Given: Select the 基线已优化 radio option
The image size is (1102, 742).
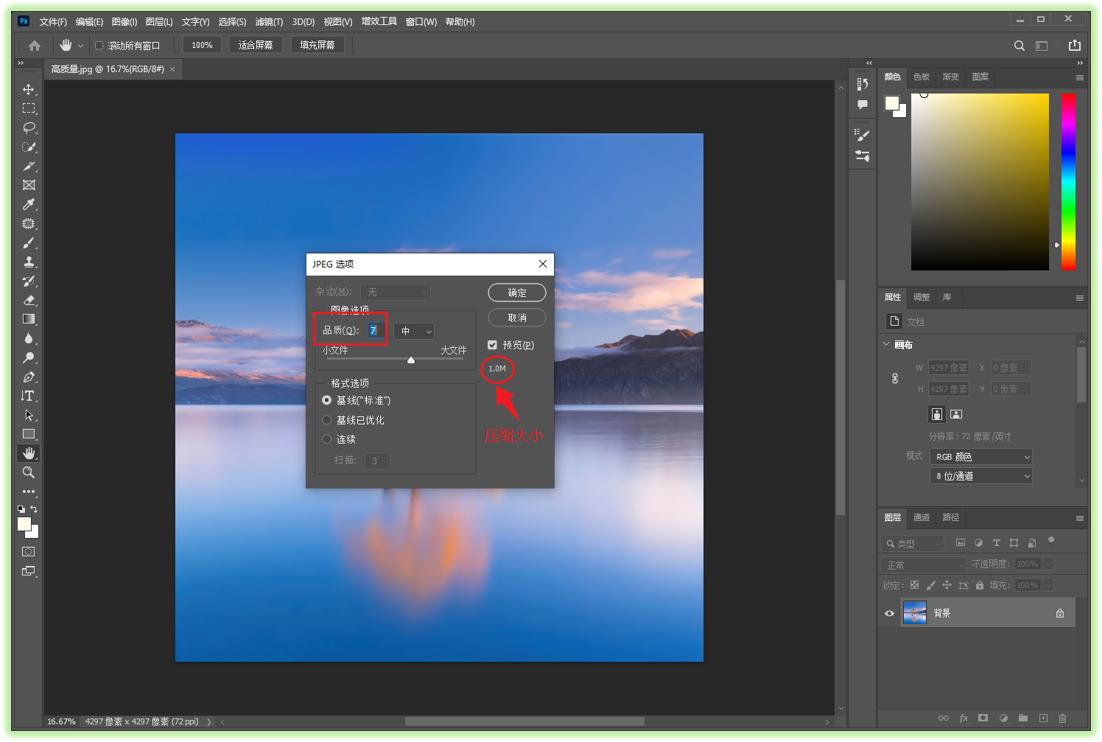Looking at the screenshot, I should click(327, 420).
